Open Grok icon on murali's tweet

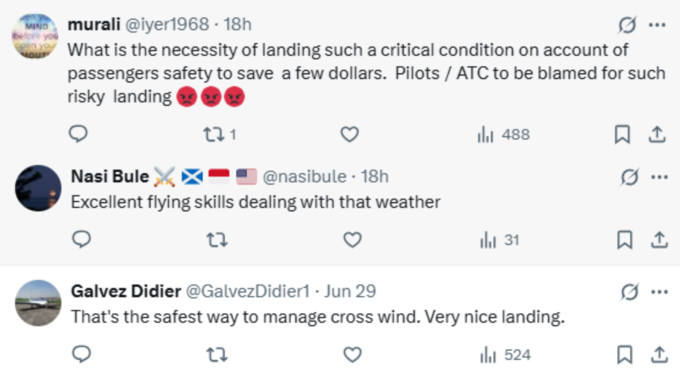pyautogui.click(x=627, y=25)
